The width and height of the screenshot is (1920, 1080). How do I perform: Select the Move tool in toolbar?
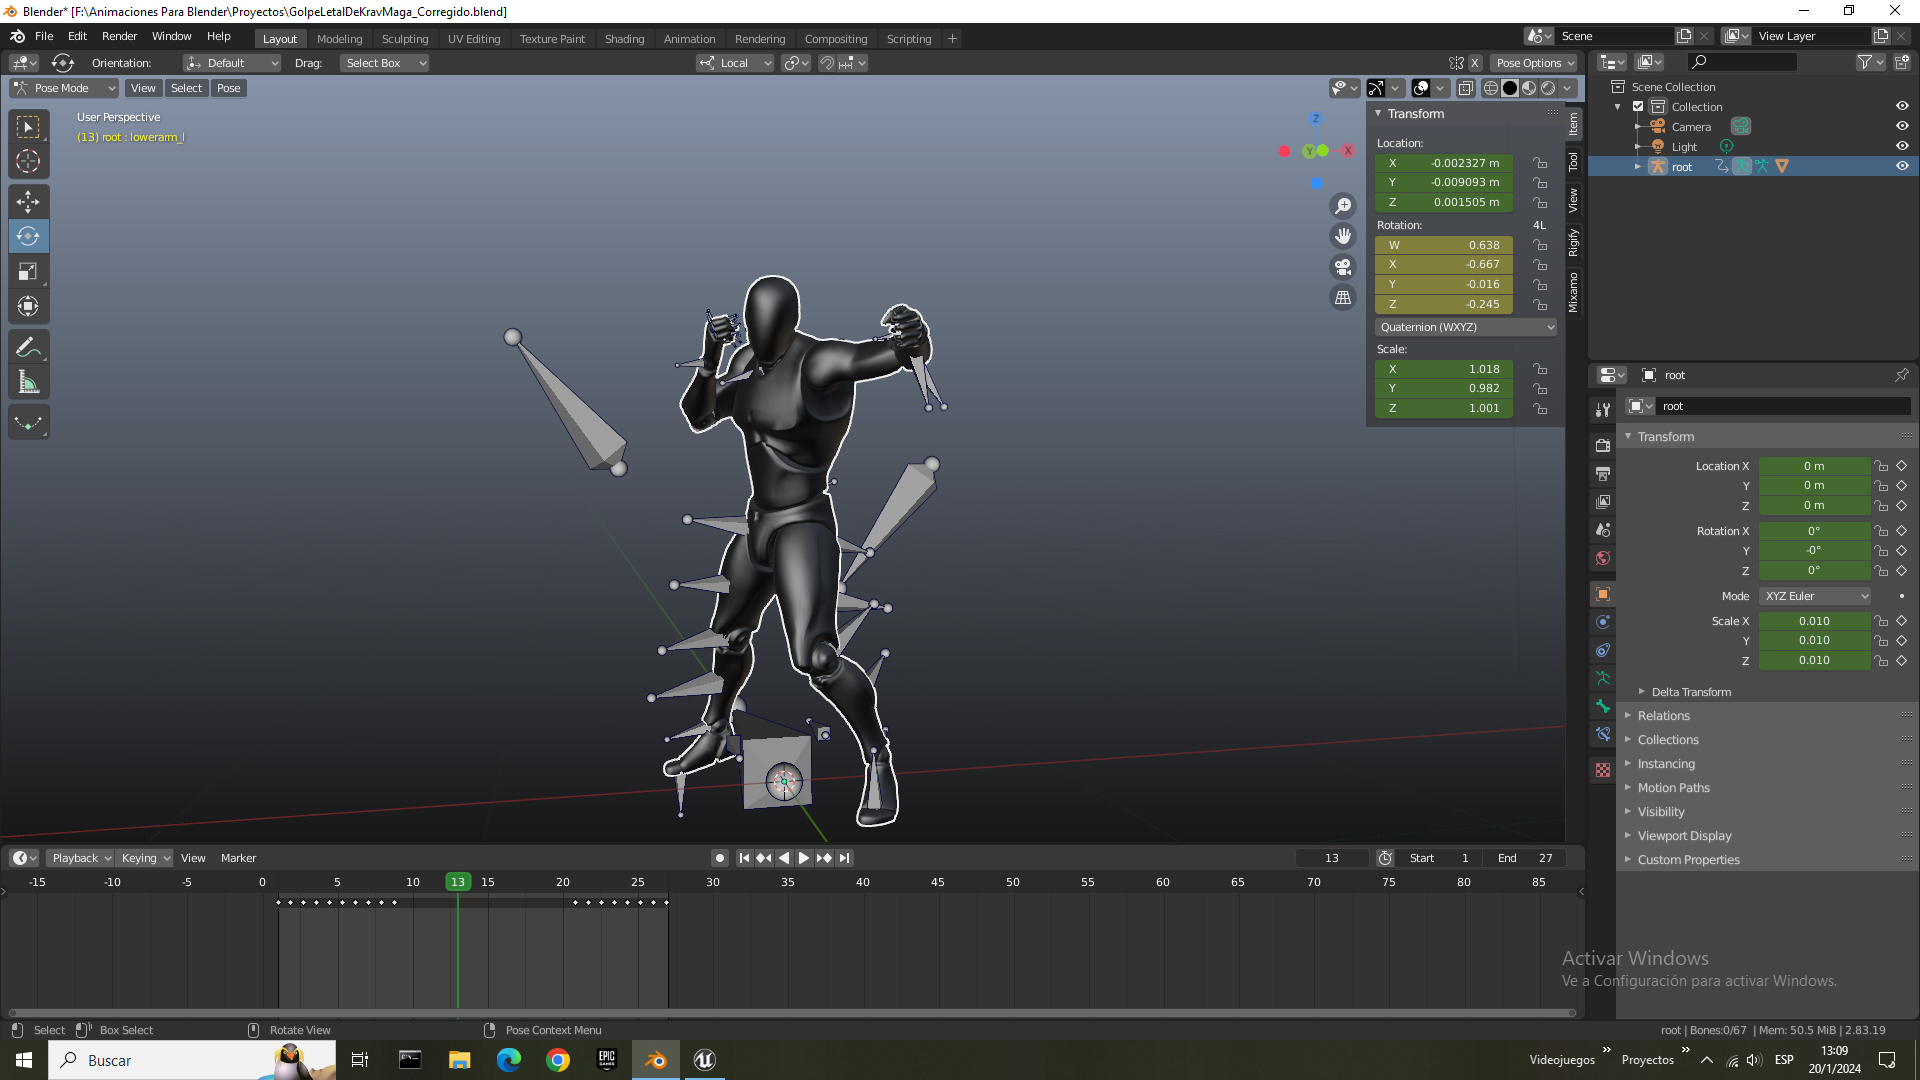(x=28, y=202)
